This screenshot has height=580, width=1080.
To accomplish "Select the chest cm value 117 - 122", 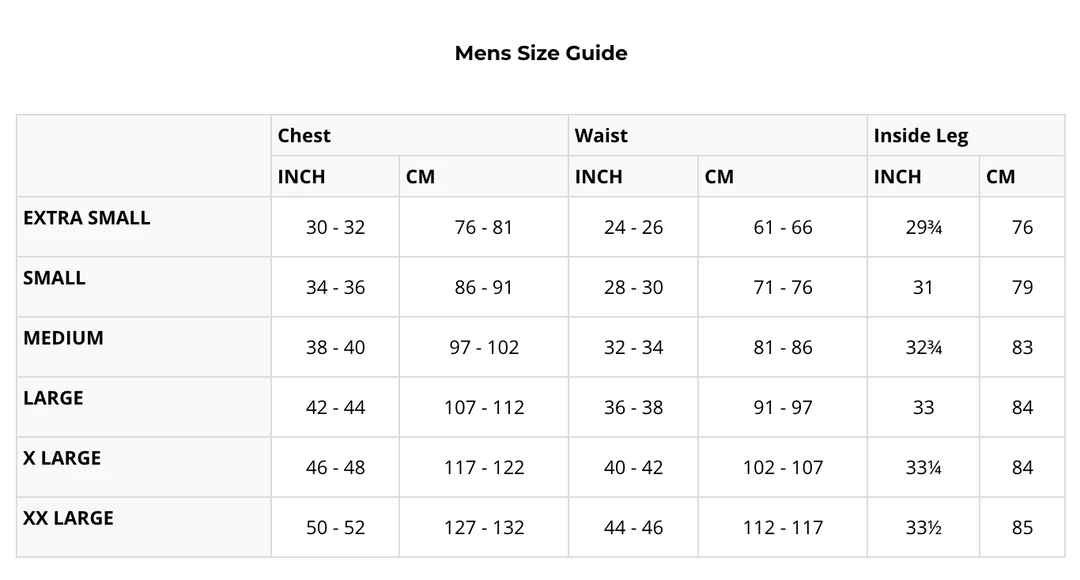I will pyautogui.click(x=484, y=467).
